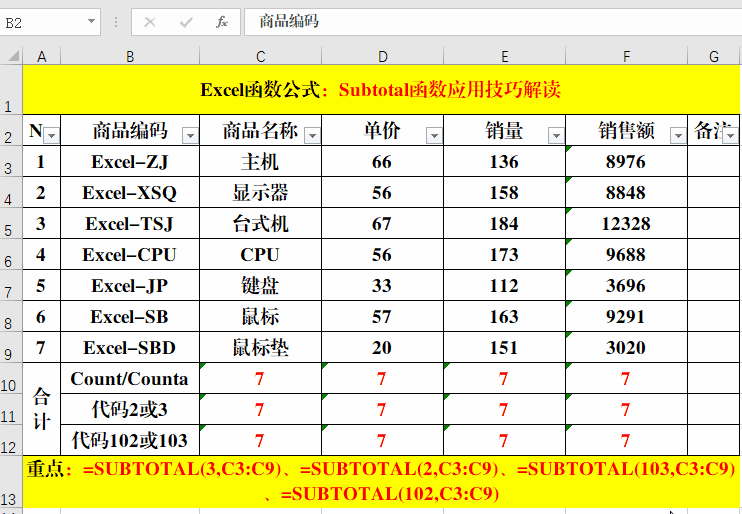
Task: Click the red 7 in 代码102或103 row, column F
Action: pos(627,440)
